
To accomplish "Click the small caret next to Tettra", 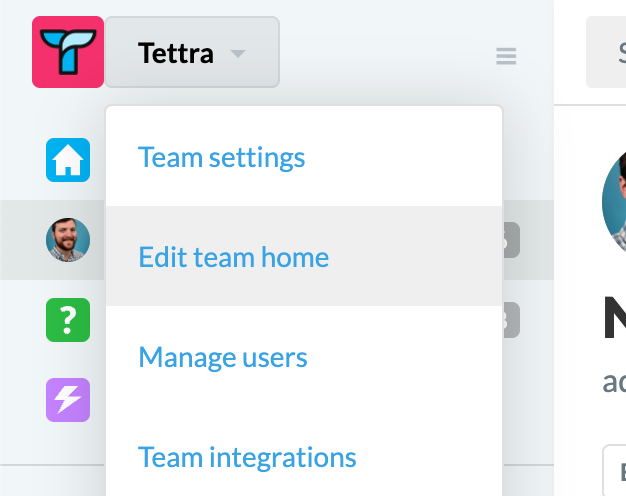I will [x=238, y=54].
